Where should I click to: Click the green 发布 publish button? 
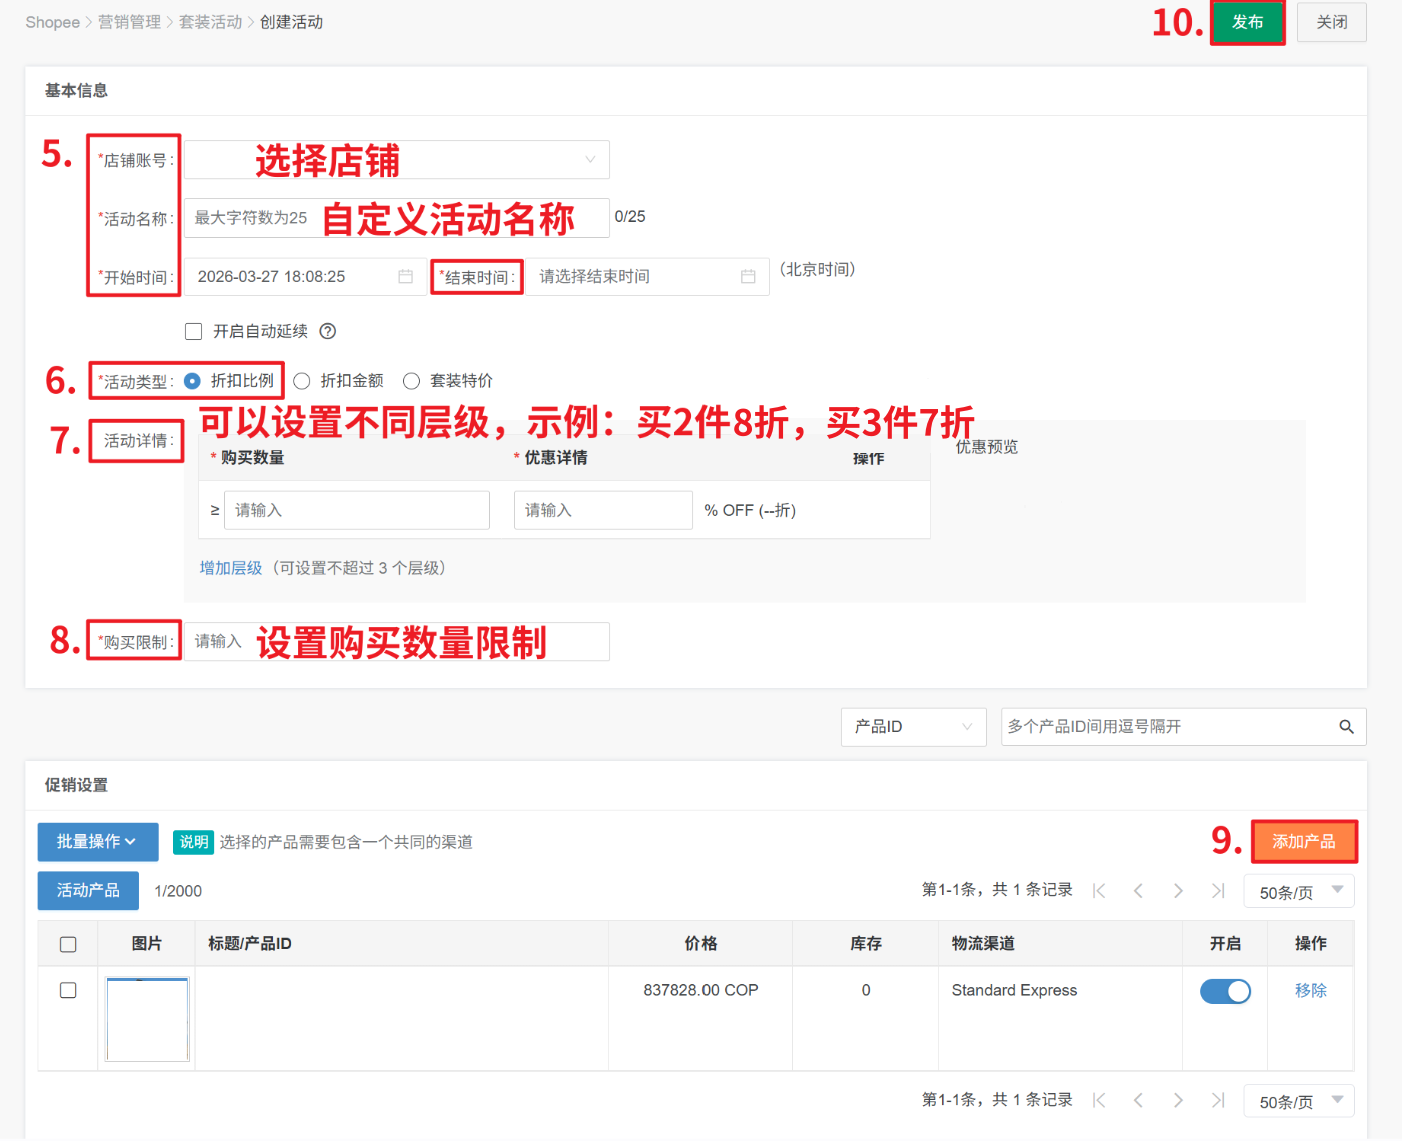point(1247,22)
